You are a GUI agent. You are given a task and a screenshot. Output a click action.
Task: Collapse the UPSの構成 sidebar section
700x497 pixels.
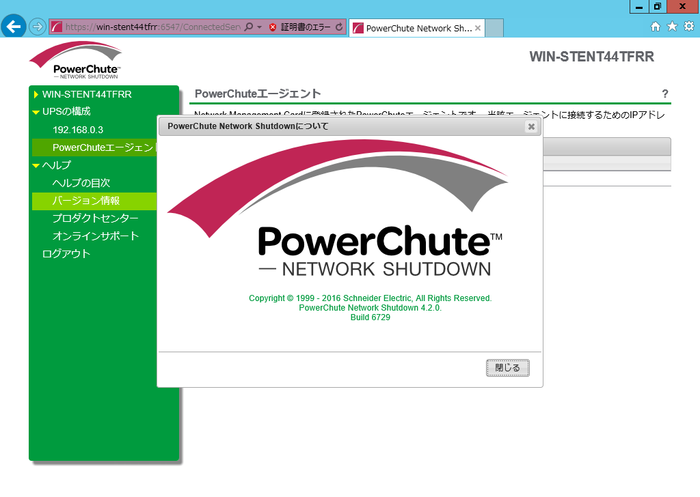tap(36, 112)
